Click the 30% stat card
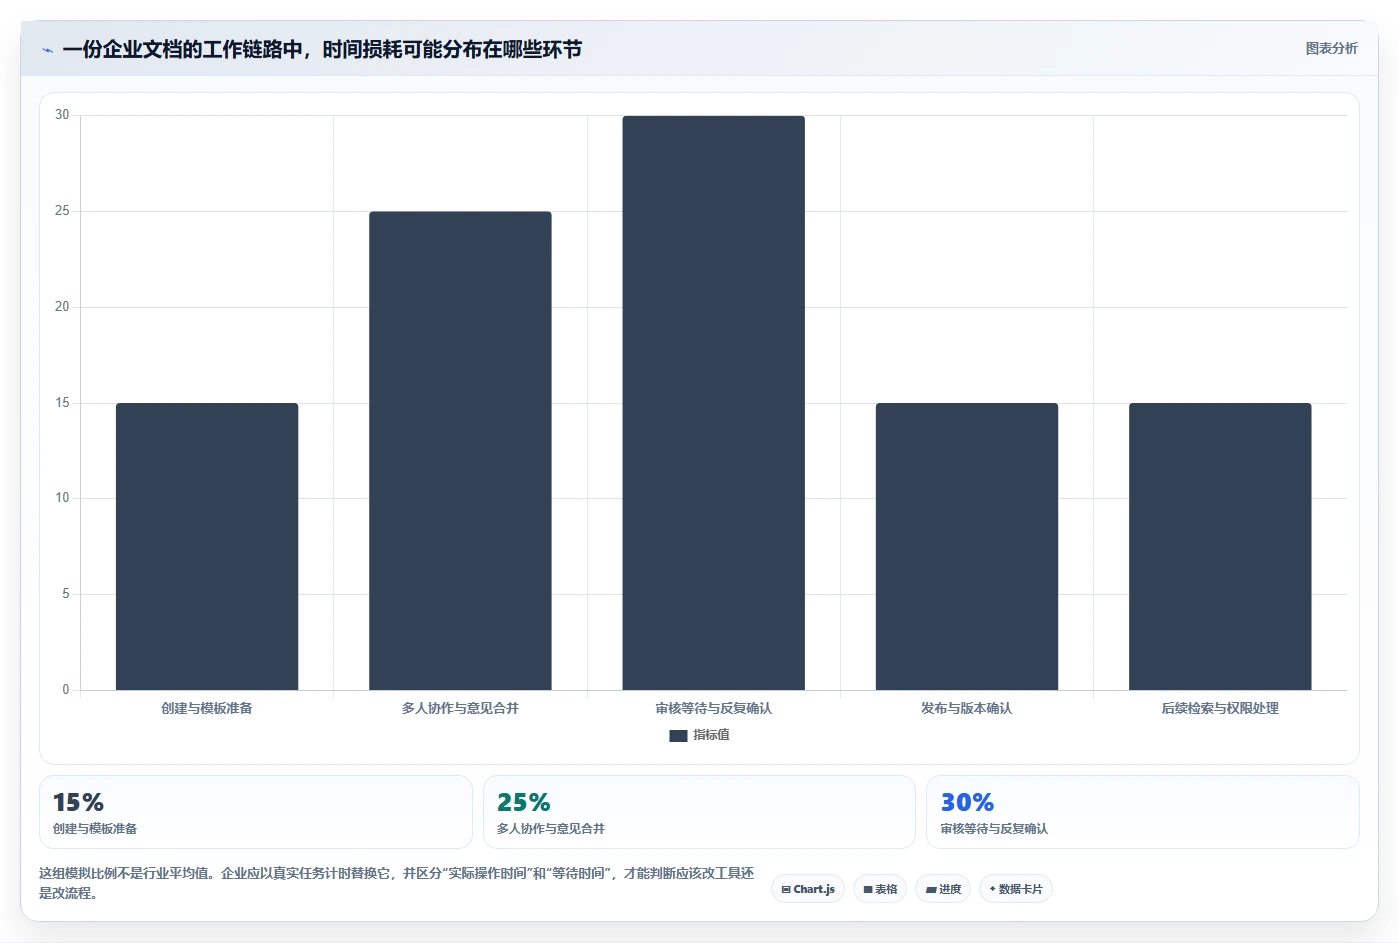The height and width of the screenshot is (943, 1399). point(1143,812)
